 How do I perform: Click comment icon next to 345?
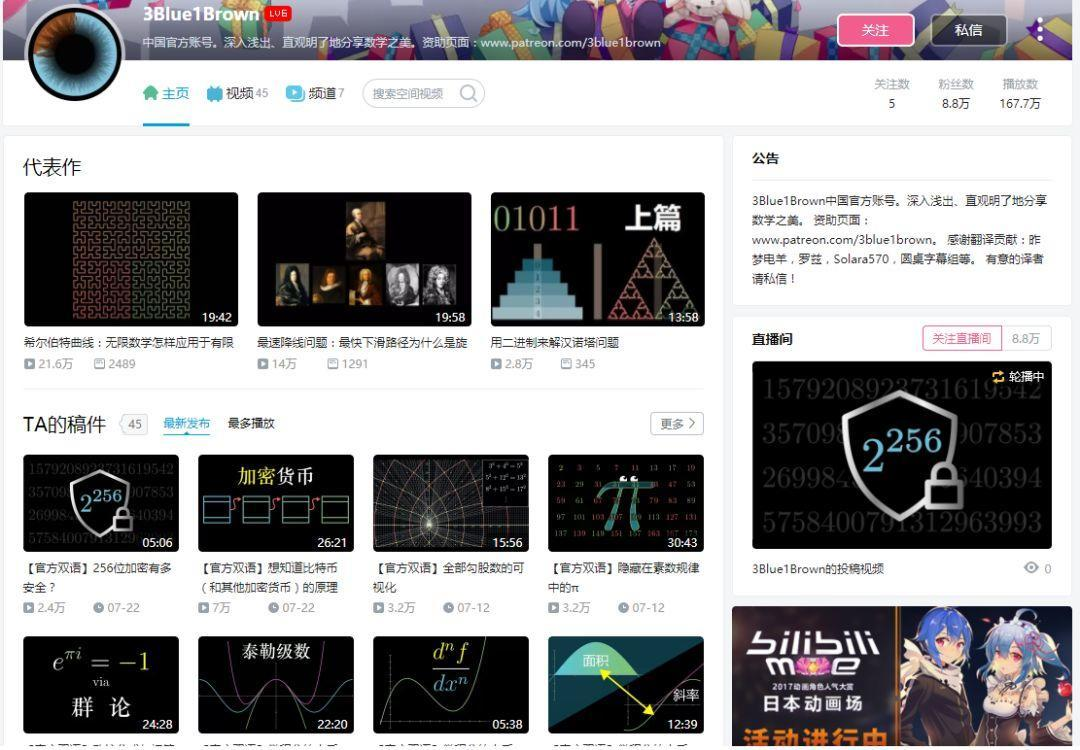click(566, 364)
